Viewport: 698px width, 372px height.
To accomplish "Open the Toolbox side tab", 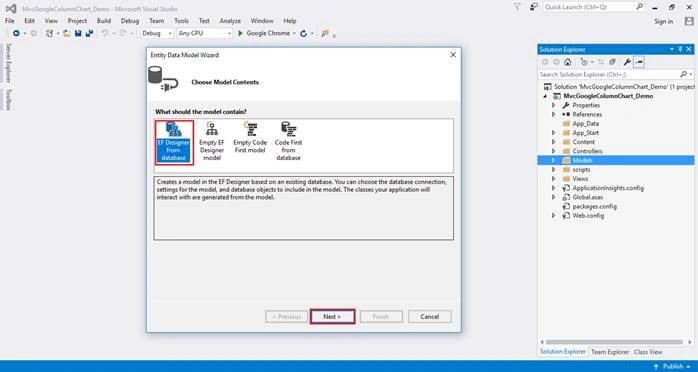I will click(8, 99).
